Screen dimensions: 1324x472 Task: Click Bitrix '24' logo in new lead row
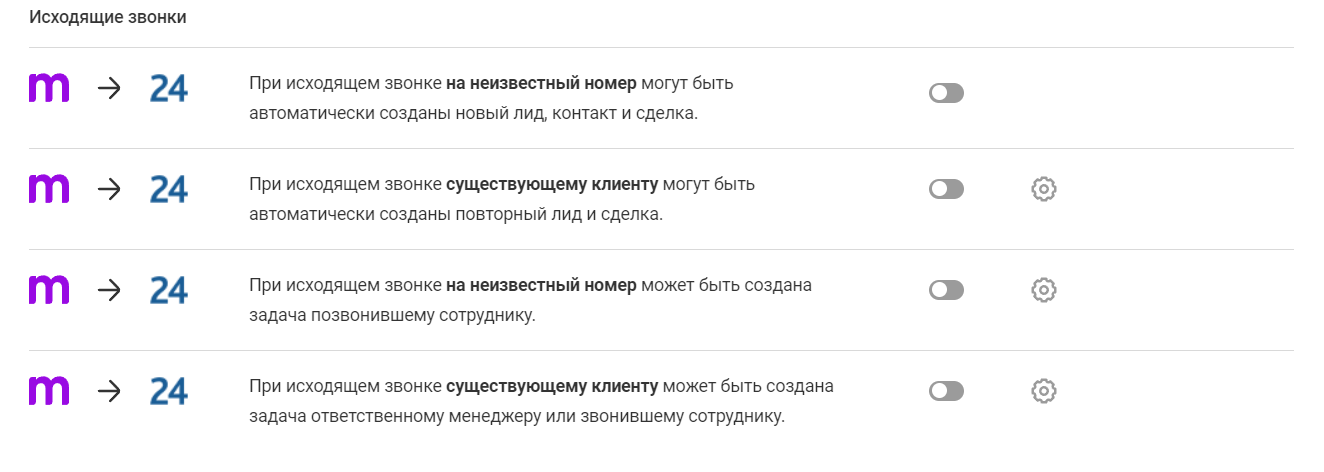(168, 88)
